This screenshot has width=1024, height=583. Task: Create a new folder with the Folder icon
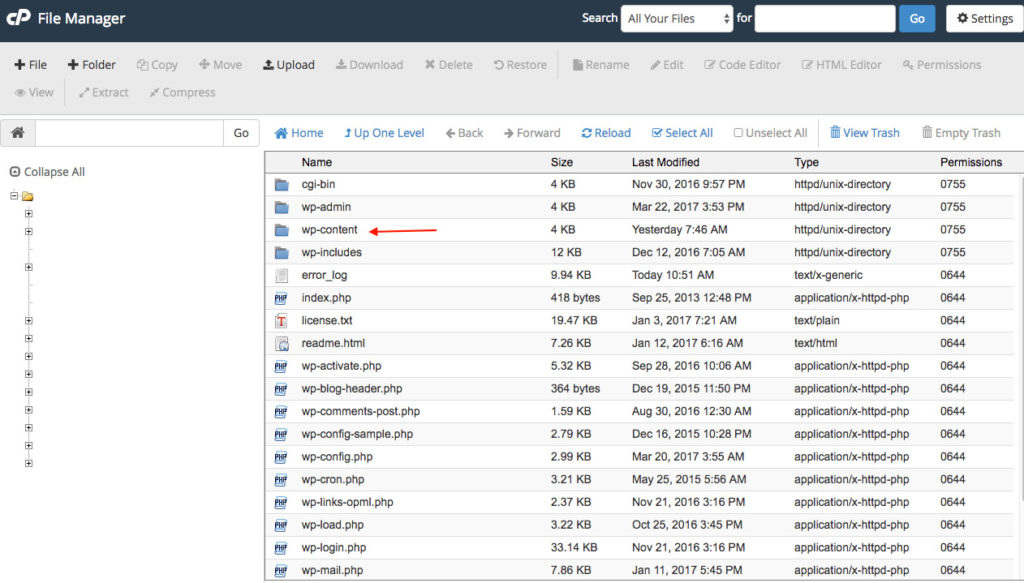91,64
